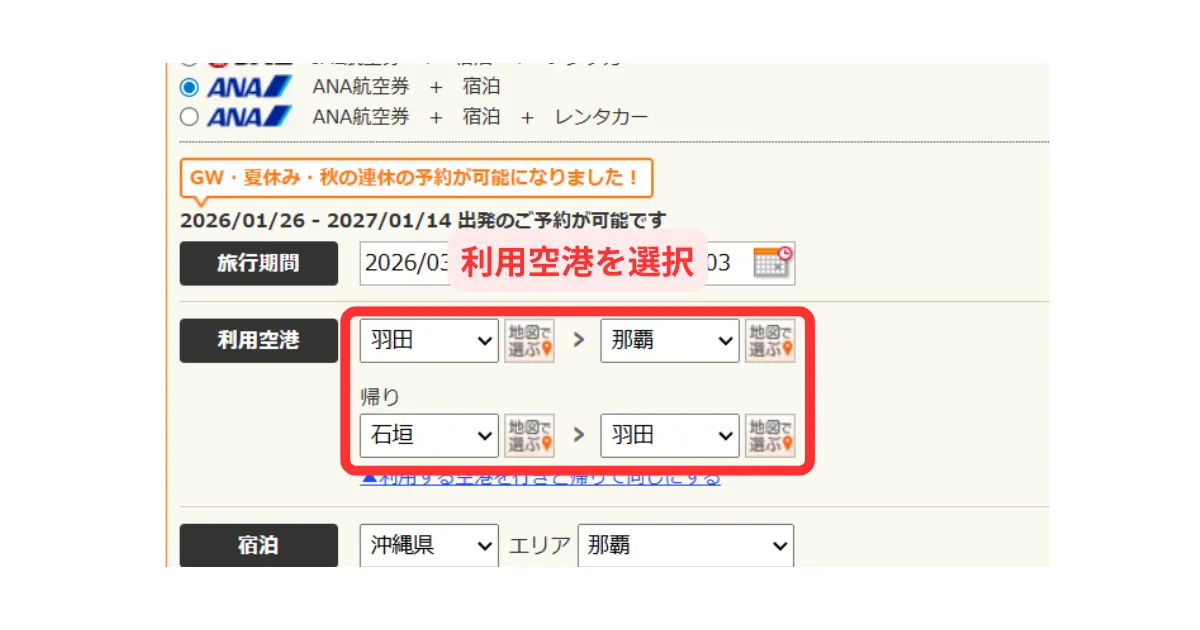The width and height of the screenshot is (1200, 630).
Task: Click map picker icon beside return 羽田 arrival
Action: point(769,435)
